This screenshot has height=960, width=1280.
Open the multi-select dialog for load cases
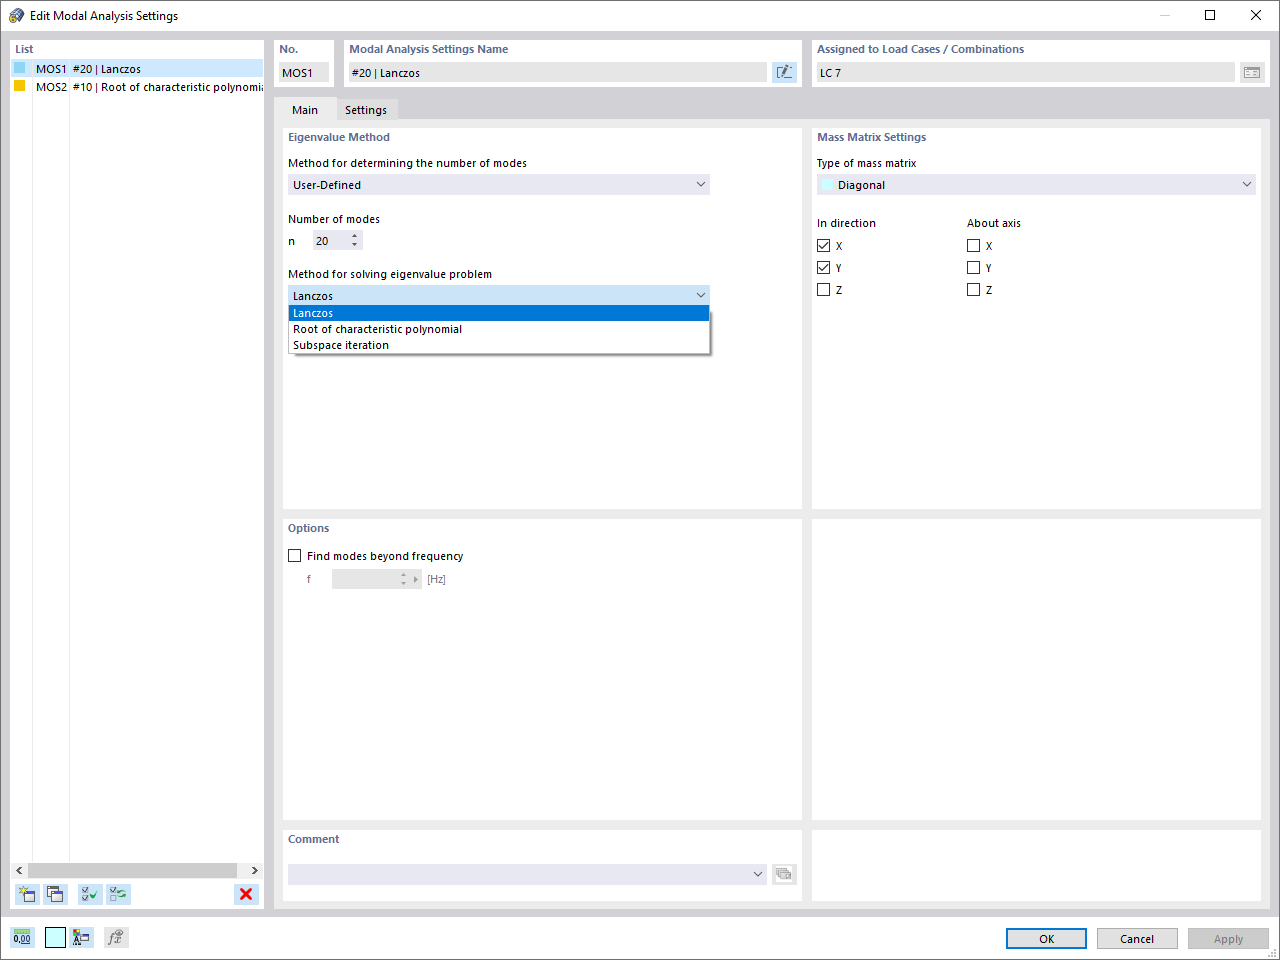[1252, 72]
